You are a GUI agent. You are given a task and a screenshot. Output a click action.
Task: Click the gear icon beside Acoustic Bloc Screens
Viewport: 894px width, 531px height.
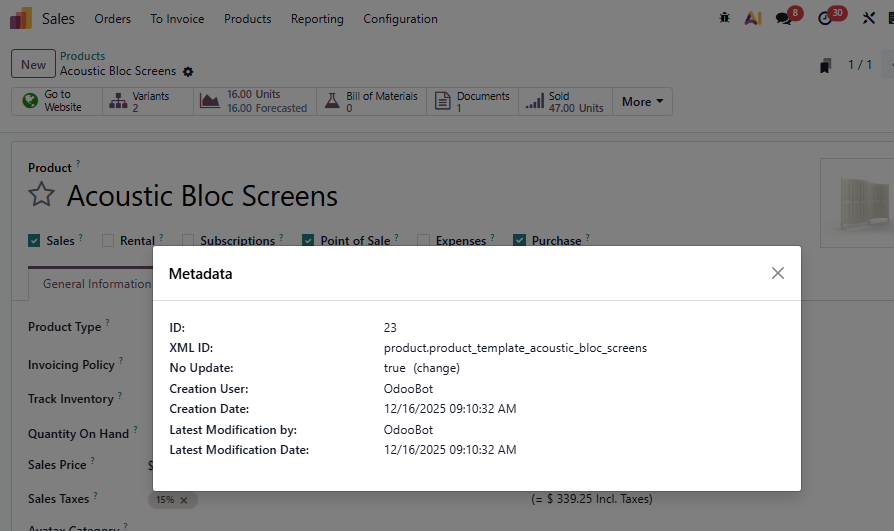click(188, 72)
